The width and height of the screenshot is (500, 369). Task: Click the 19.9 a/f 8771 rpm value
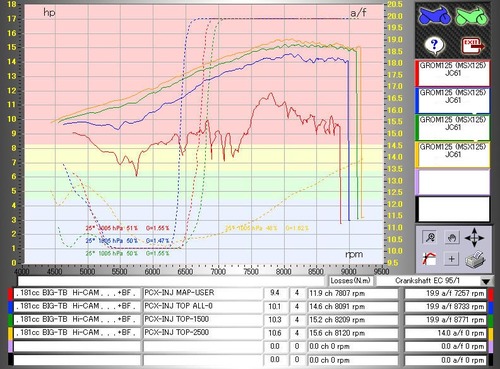[x=446, y=320]
